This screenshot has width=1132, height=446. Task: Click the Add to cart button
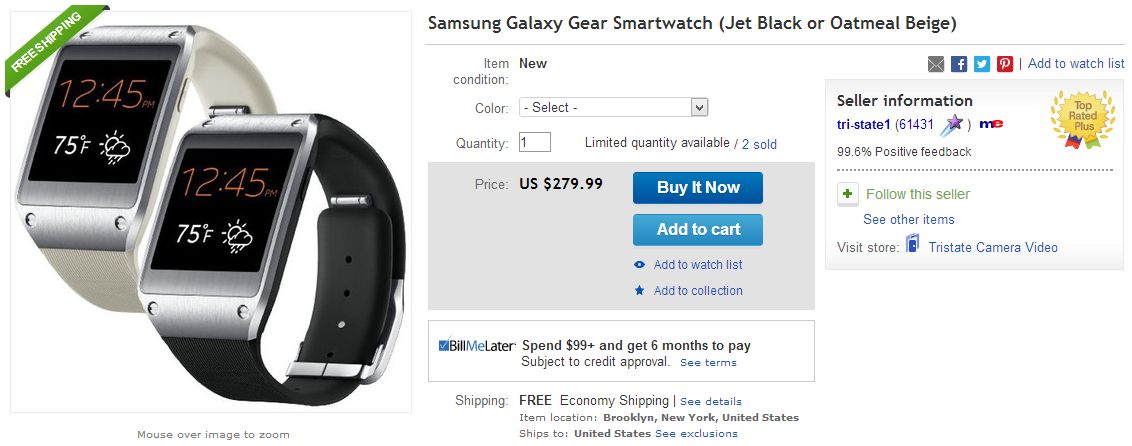[698, 230]
